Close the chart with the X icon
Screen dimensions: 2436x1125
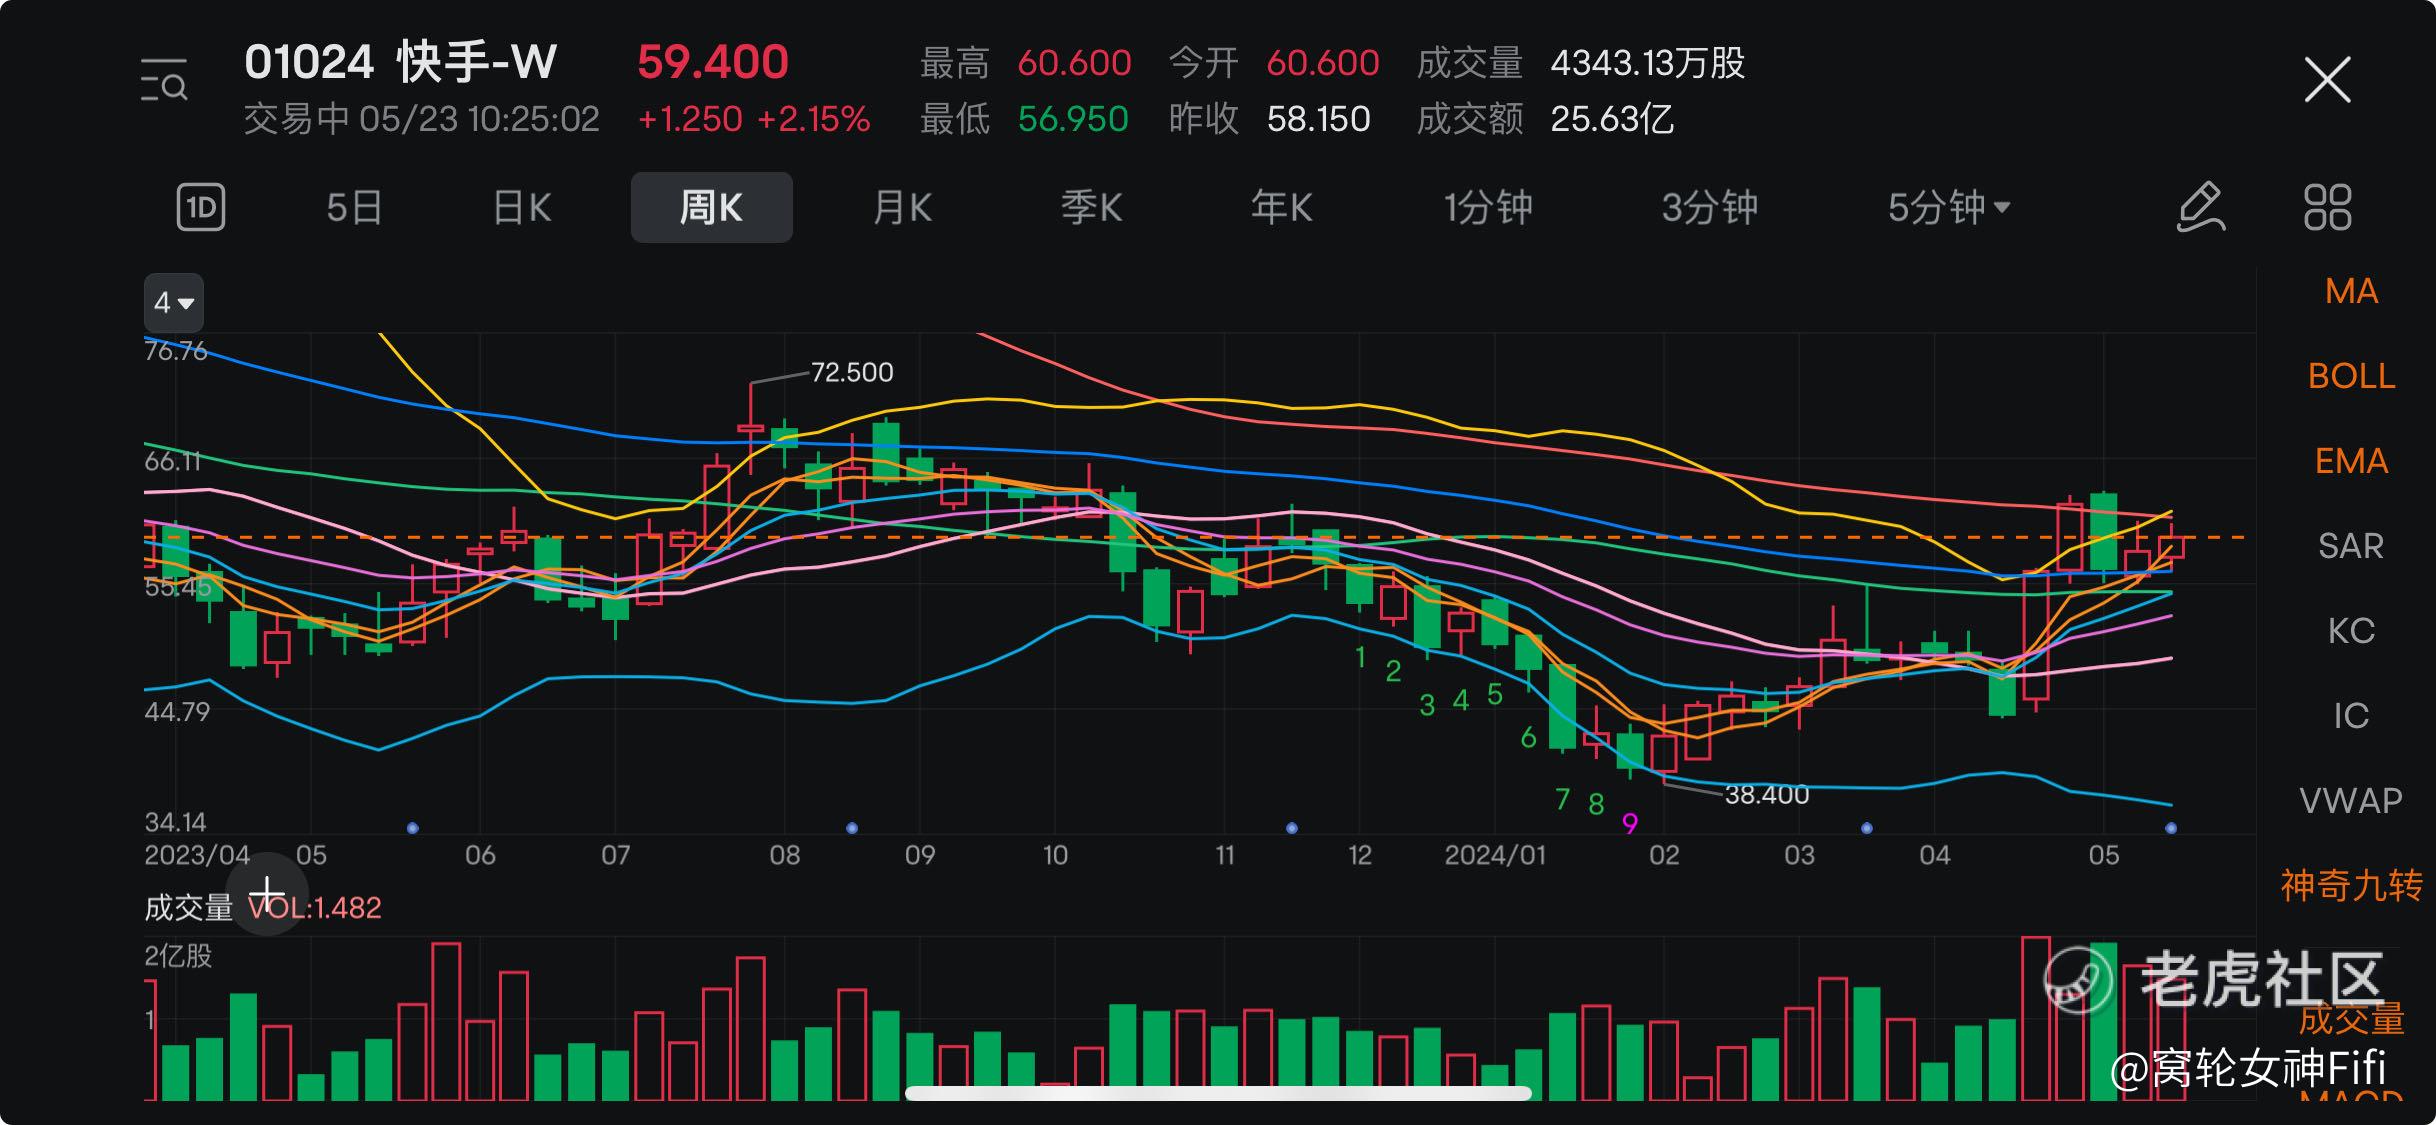[x=2327, y=80]
